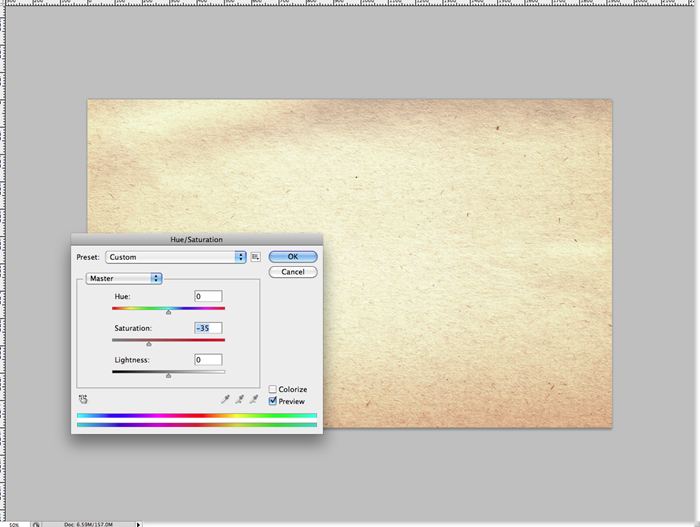700x527 pixels.
Task: Confirm with the OK button
Action: (x=293, y=256)
